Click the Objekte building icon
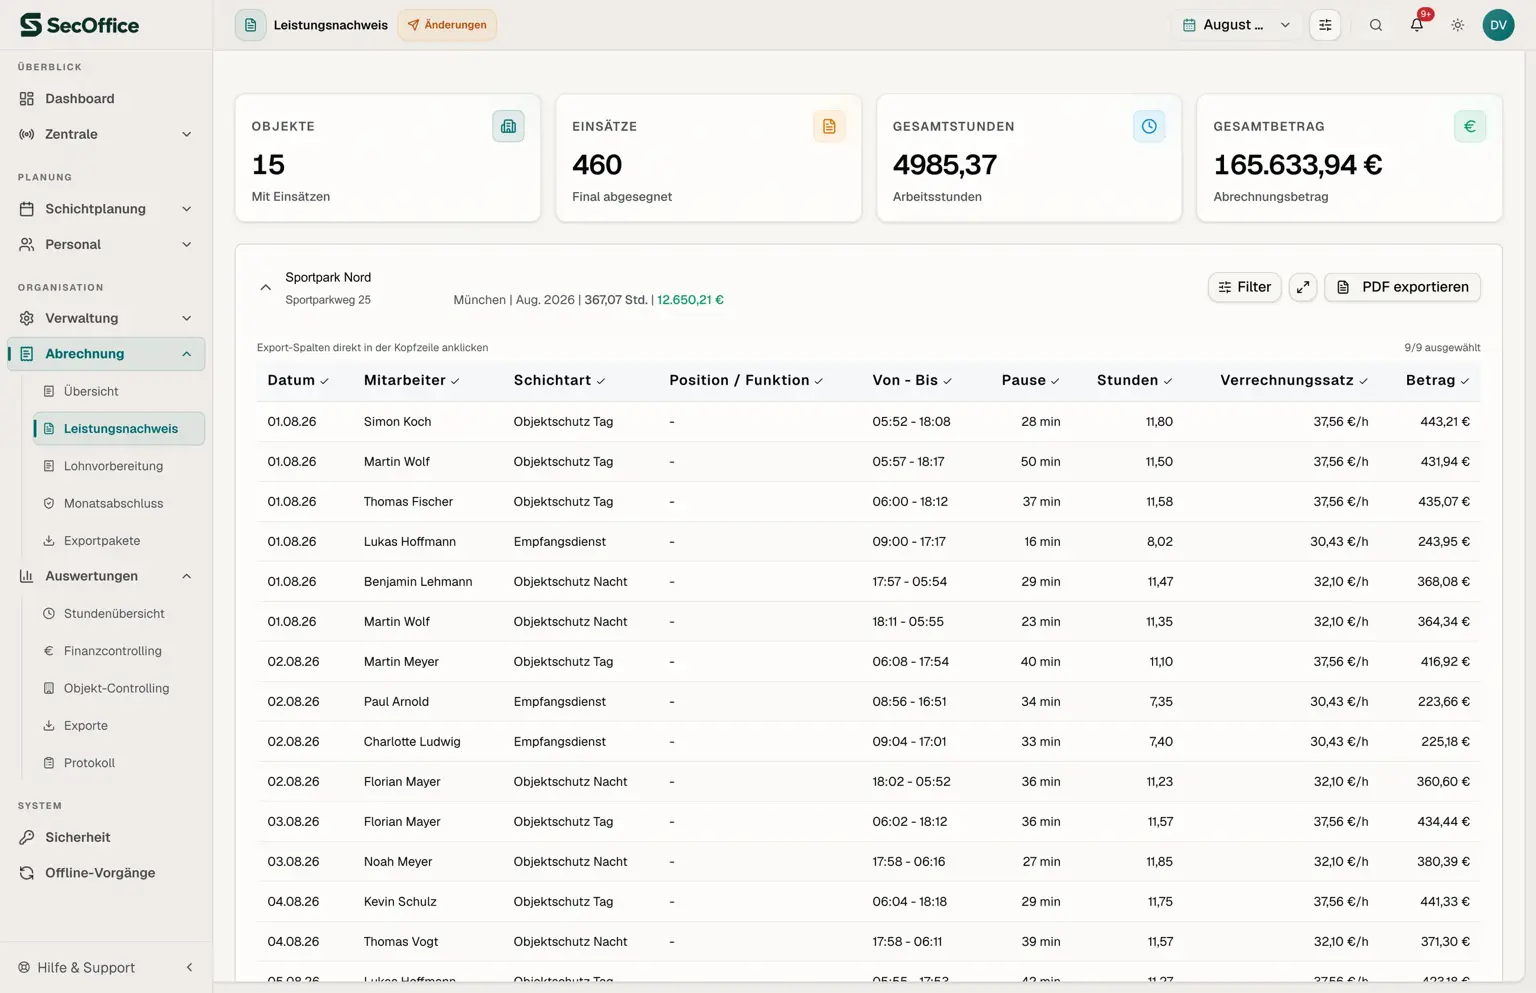The width and height of the screenshot is (1536, 993). click(x=508, y=126)
